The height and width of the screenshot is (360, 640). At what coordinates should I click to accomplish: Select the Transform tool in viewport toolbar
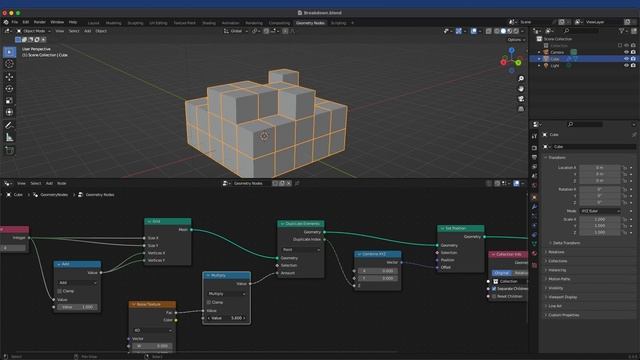[9, 112]
